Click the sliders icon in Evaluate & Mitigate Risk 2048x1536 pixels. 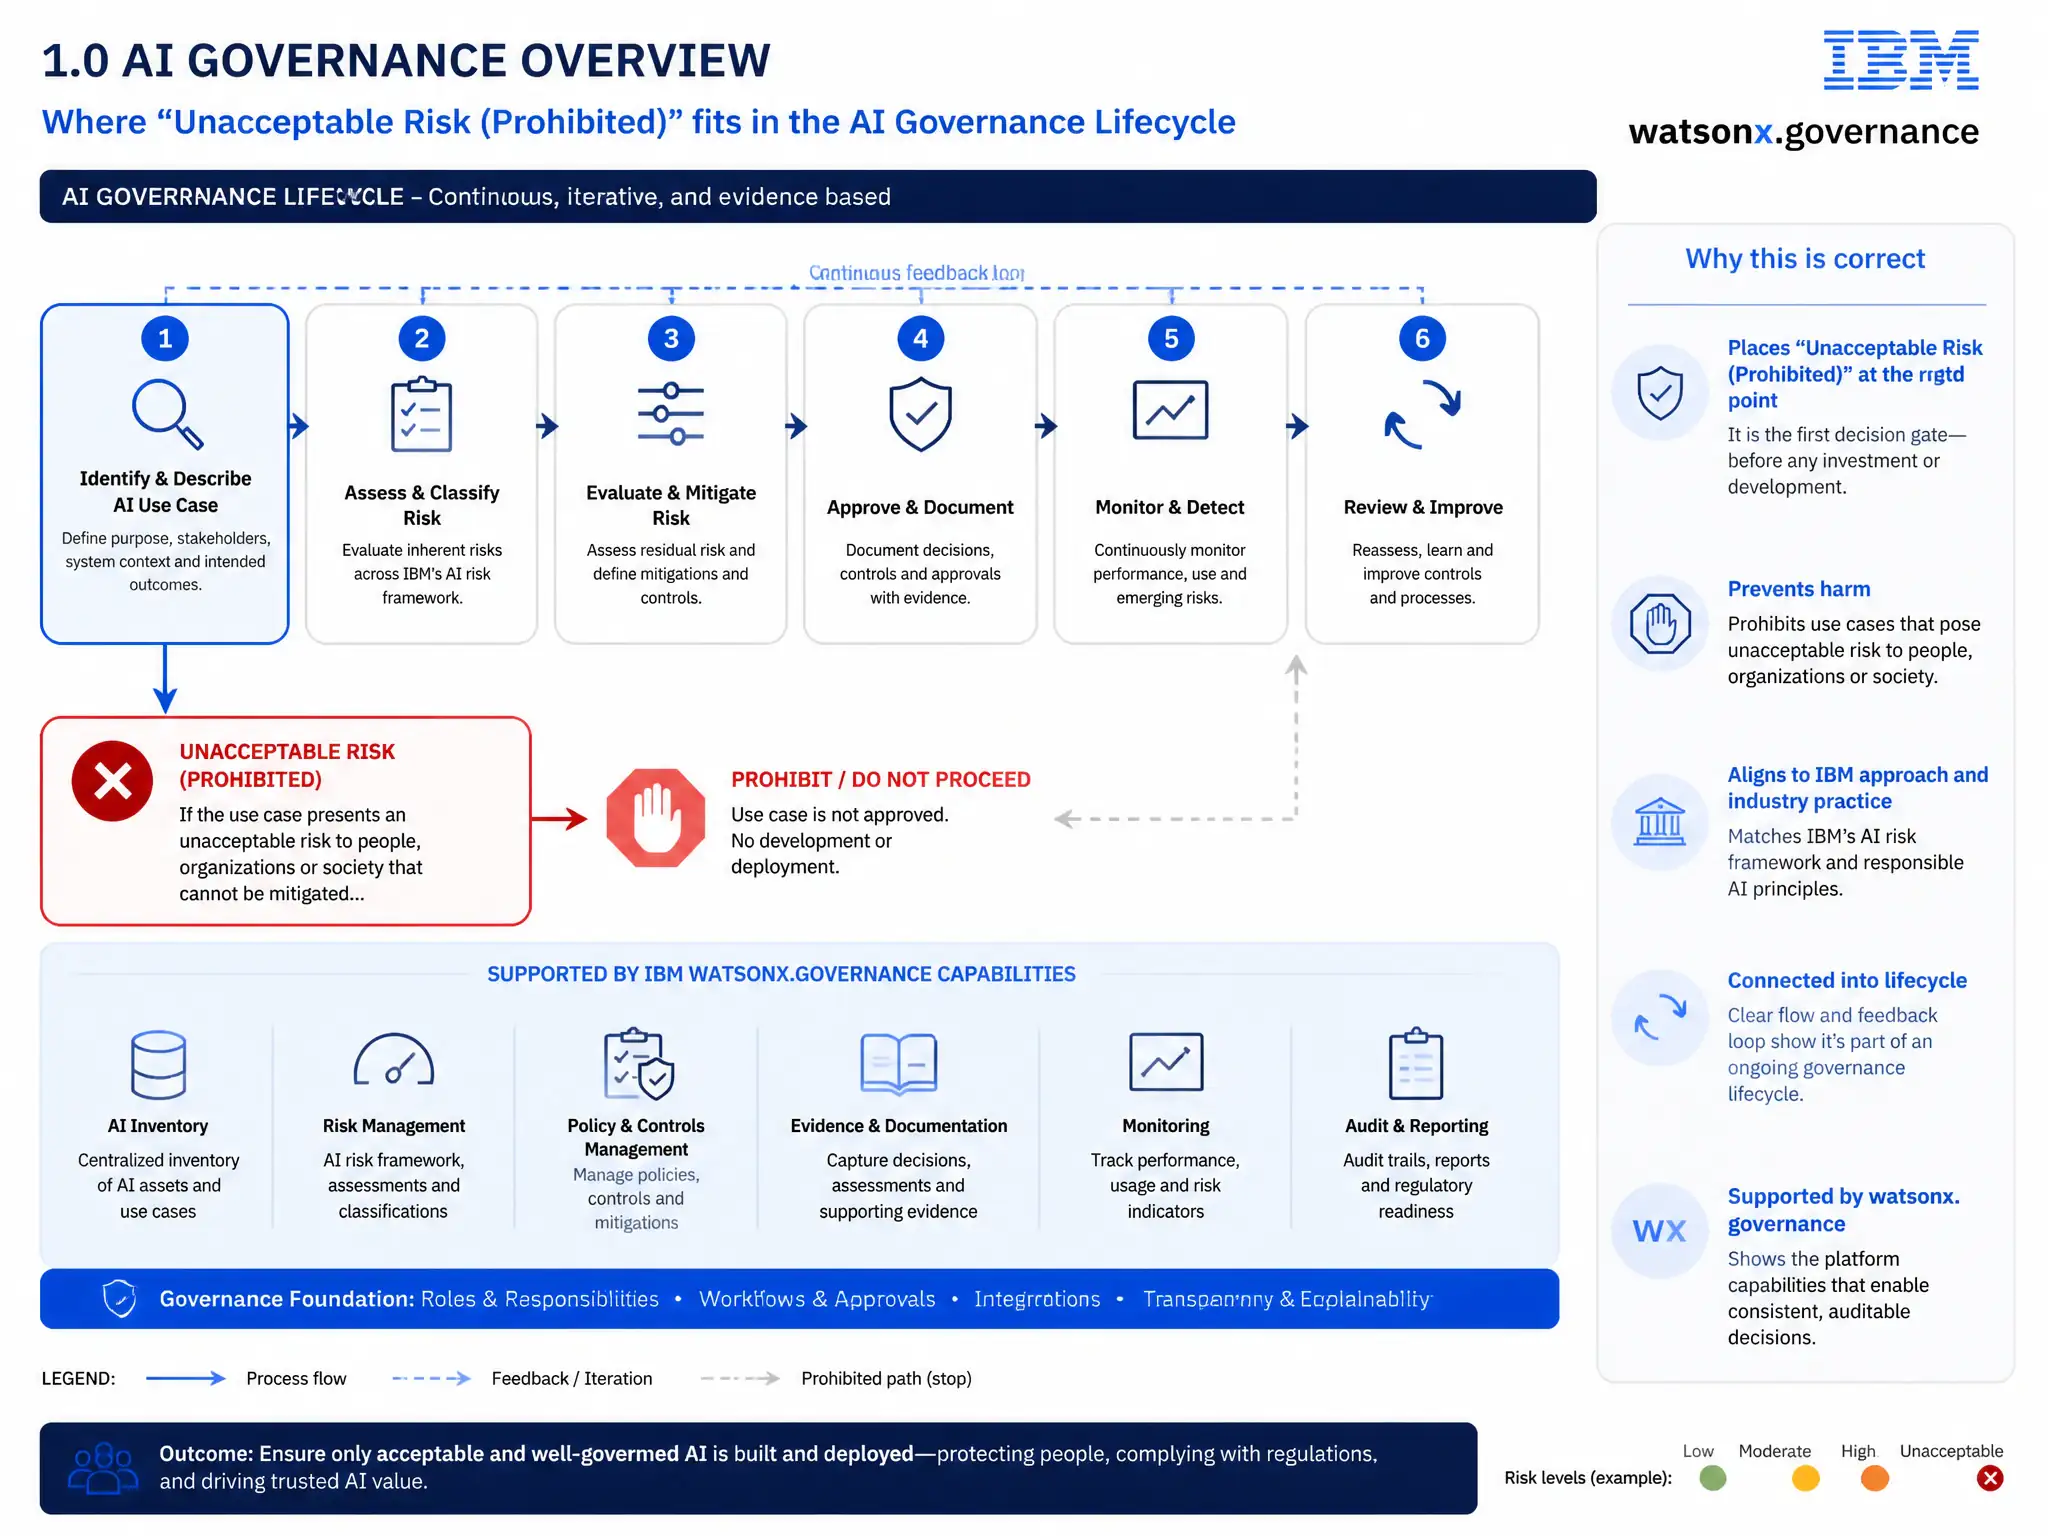coord(671,413)
